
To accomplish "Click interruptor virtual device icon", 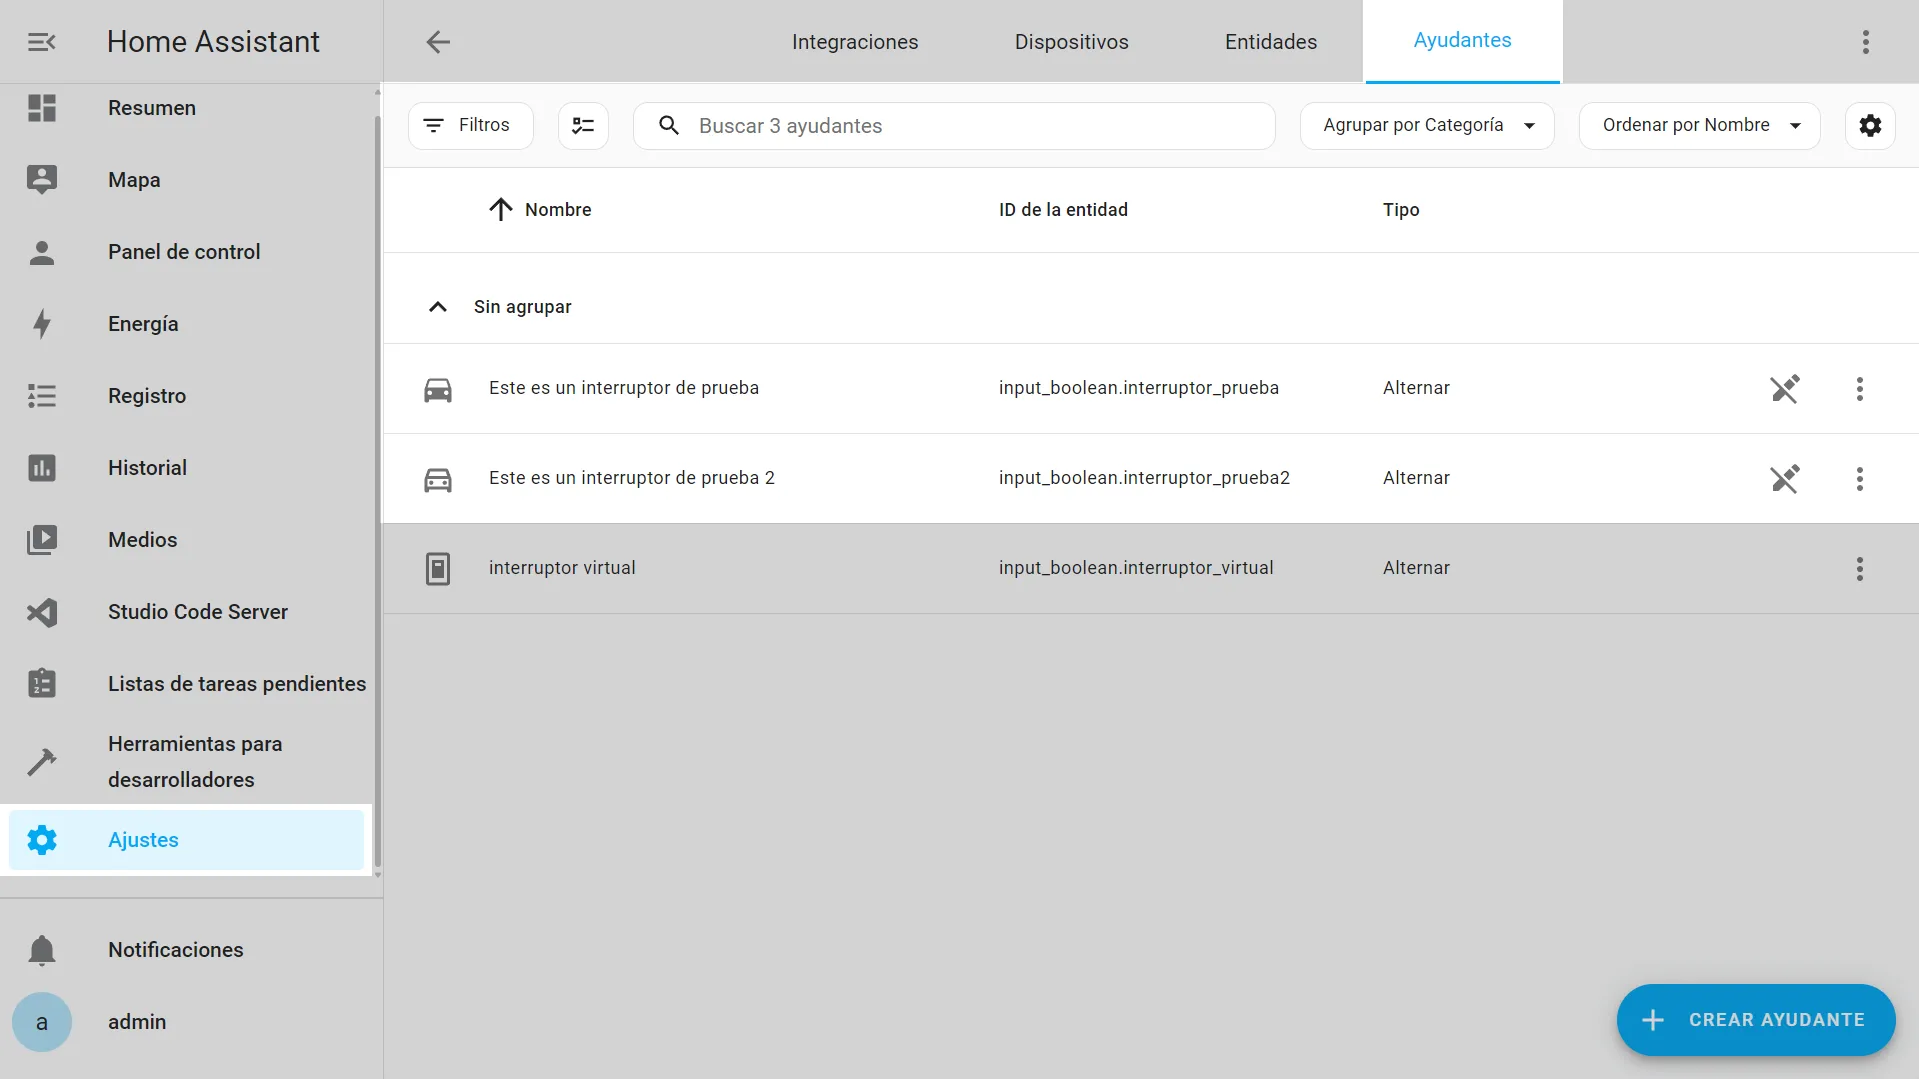I will (x=438, y=569).
